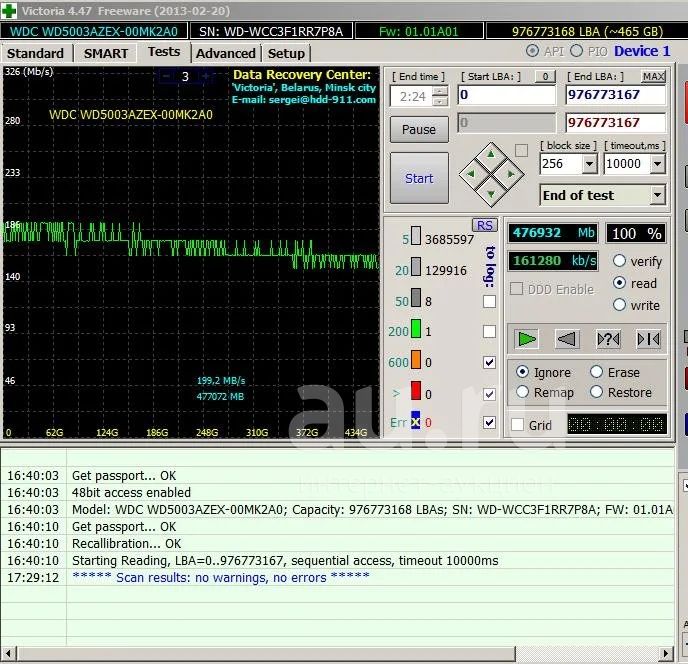
Task: Click the butterfly seek mode icon
Action: [648, 339]
